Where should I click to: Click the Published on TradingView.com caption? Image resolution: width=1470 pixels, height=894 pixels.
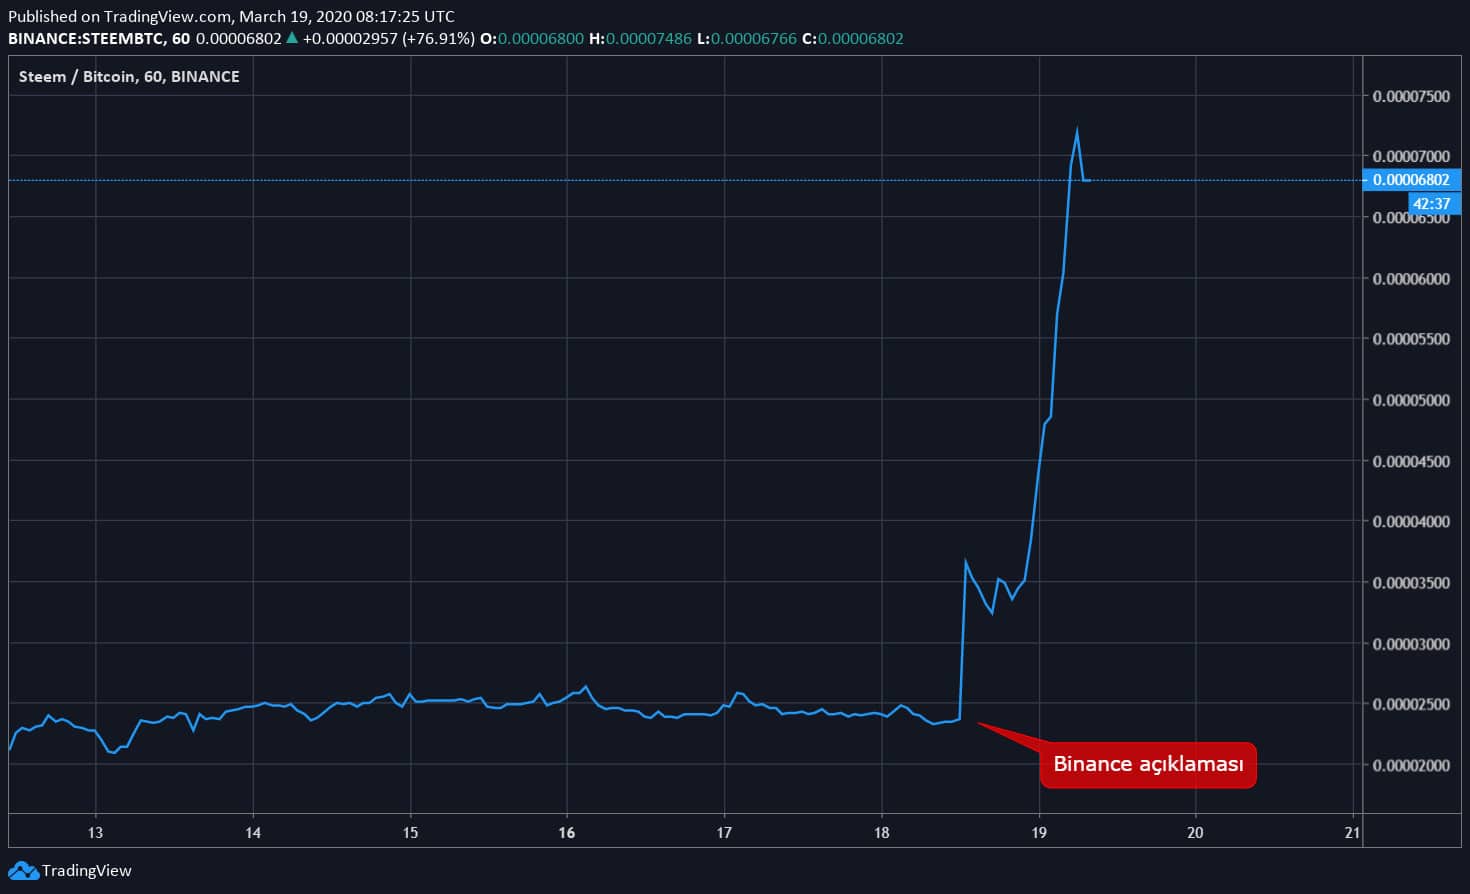[231, 16]
